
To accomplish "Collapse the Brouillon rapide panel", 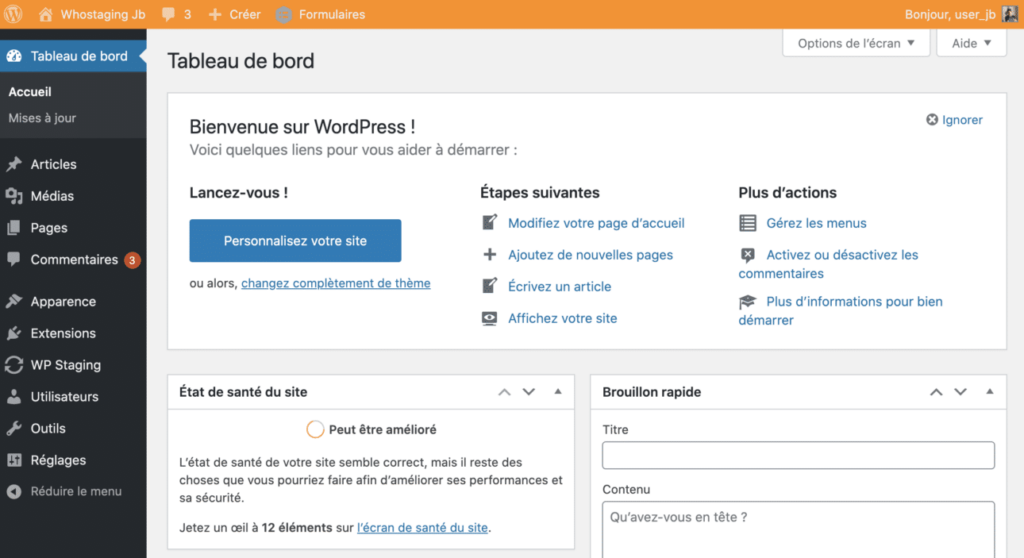I will click(x=989, y=392).
